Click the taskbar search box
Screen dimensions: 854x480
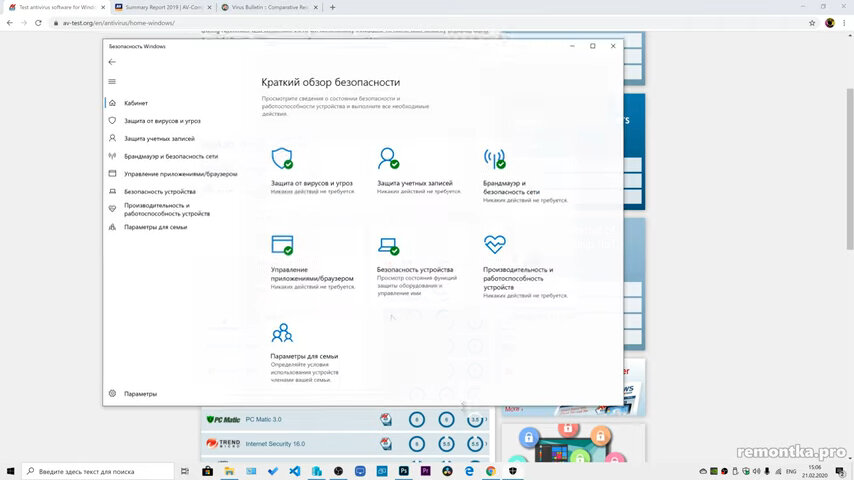[x=98, y=471]
